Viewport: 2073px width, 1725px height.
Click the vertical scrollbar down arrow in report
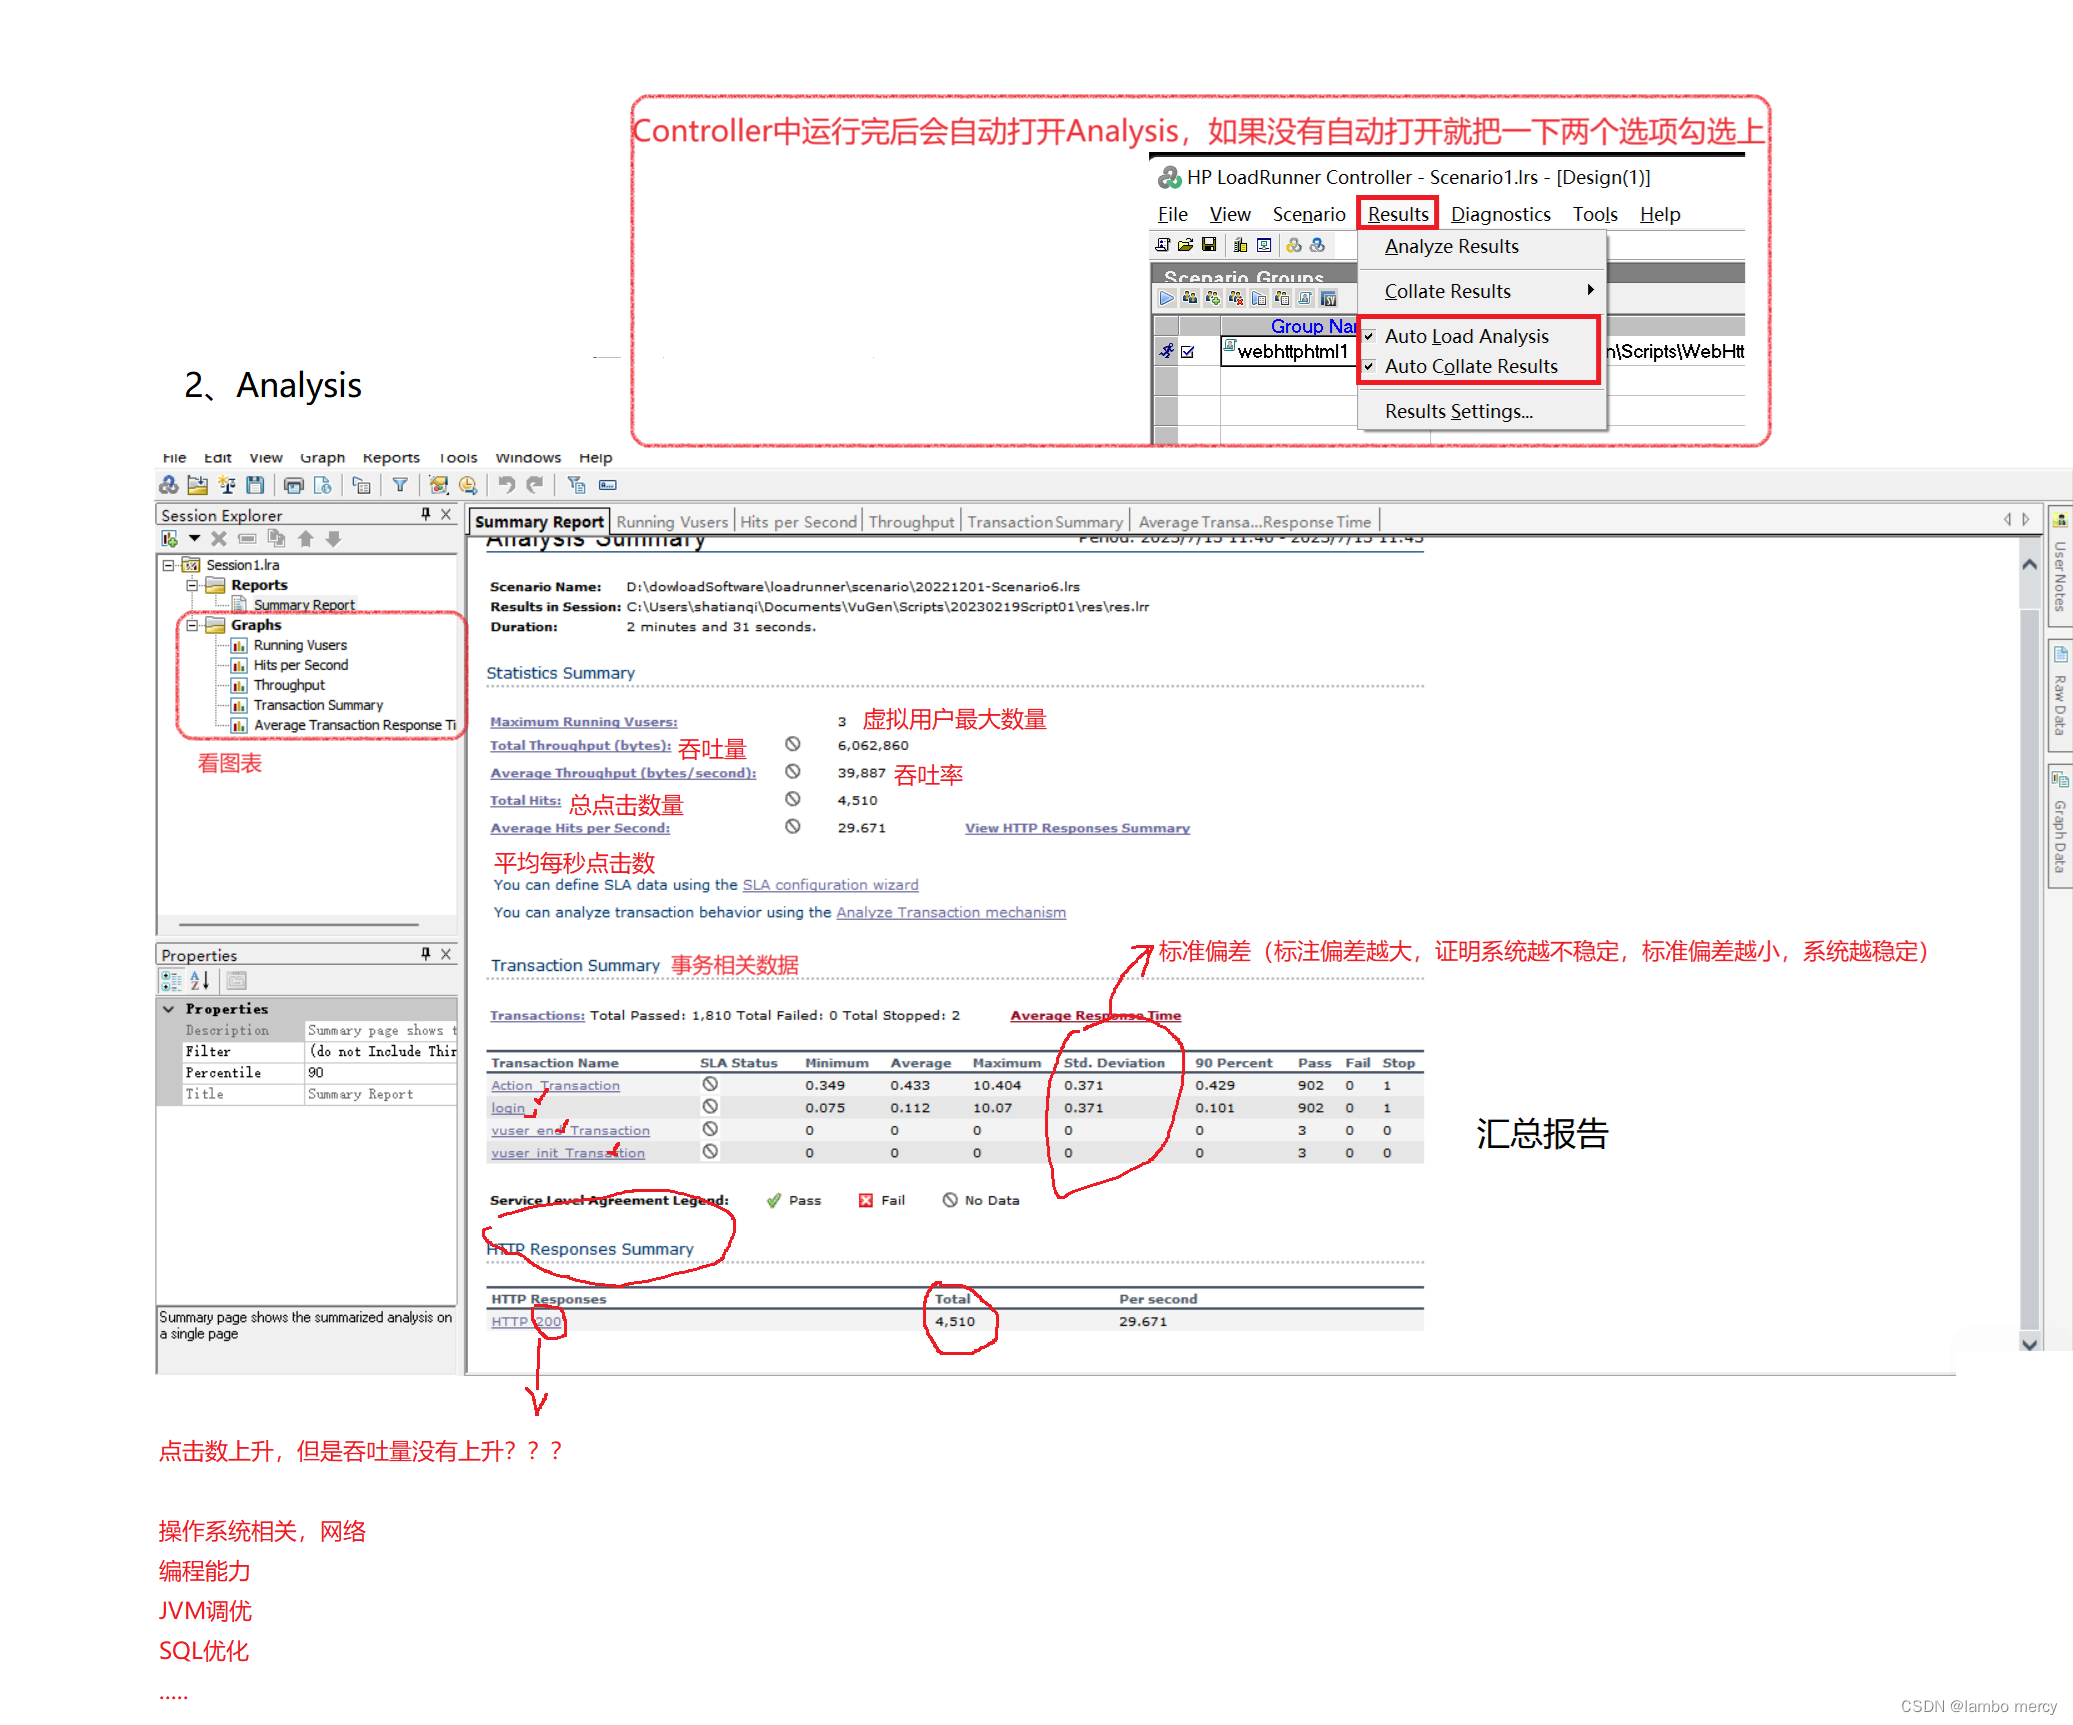pyautogui.click(x=2029, y=1345)
